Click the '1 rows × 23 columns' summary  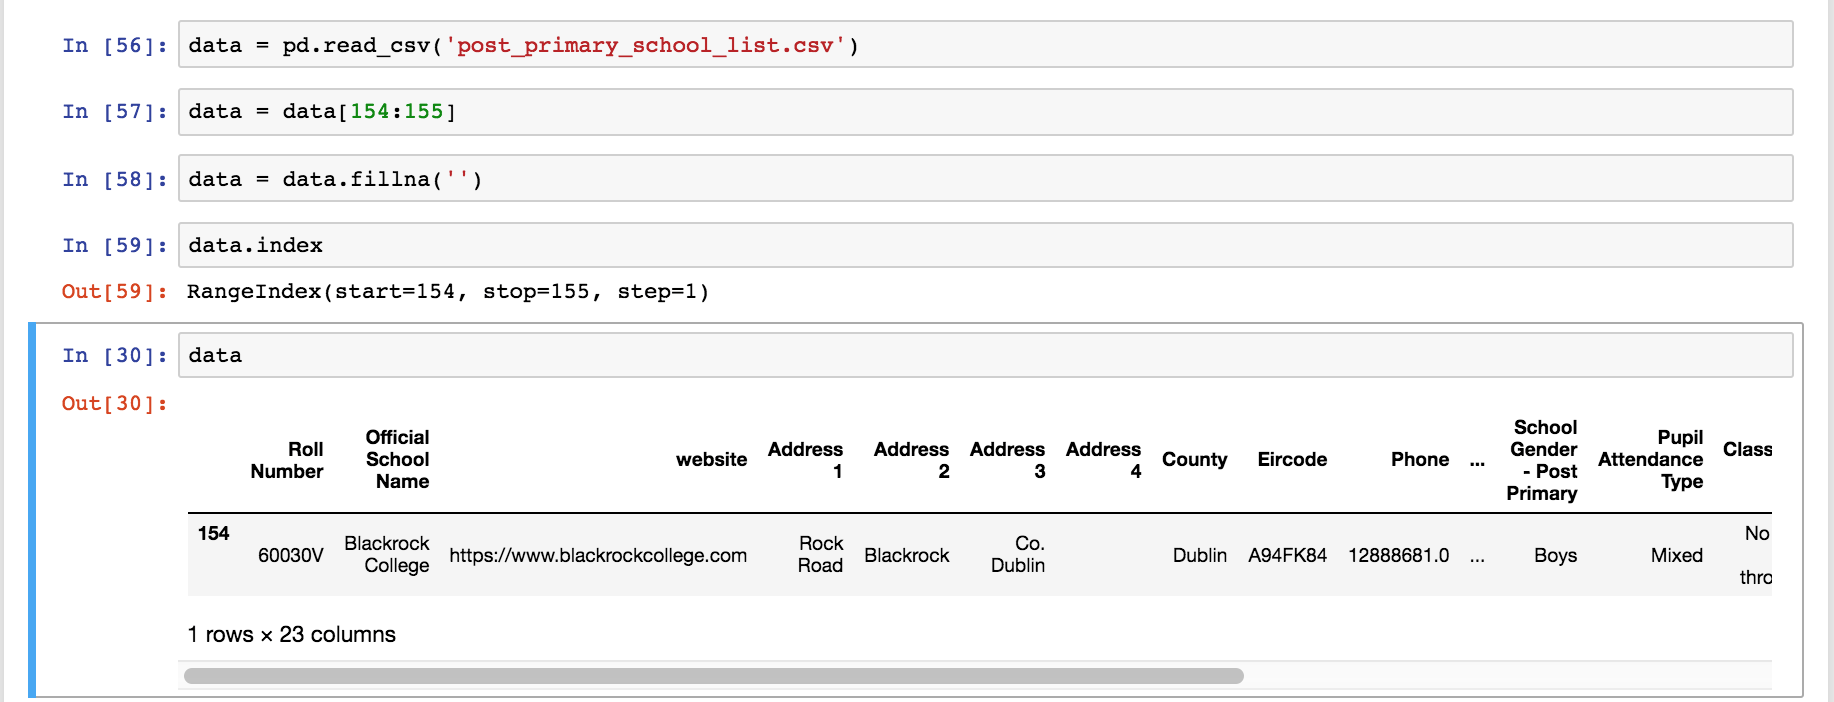pyautogui.click(x=292, y=635)
